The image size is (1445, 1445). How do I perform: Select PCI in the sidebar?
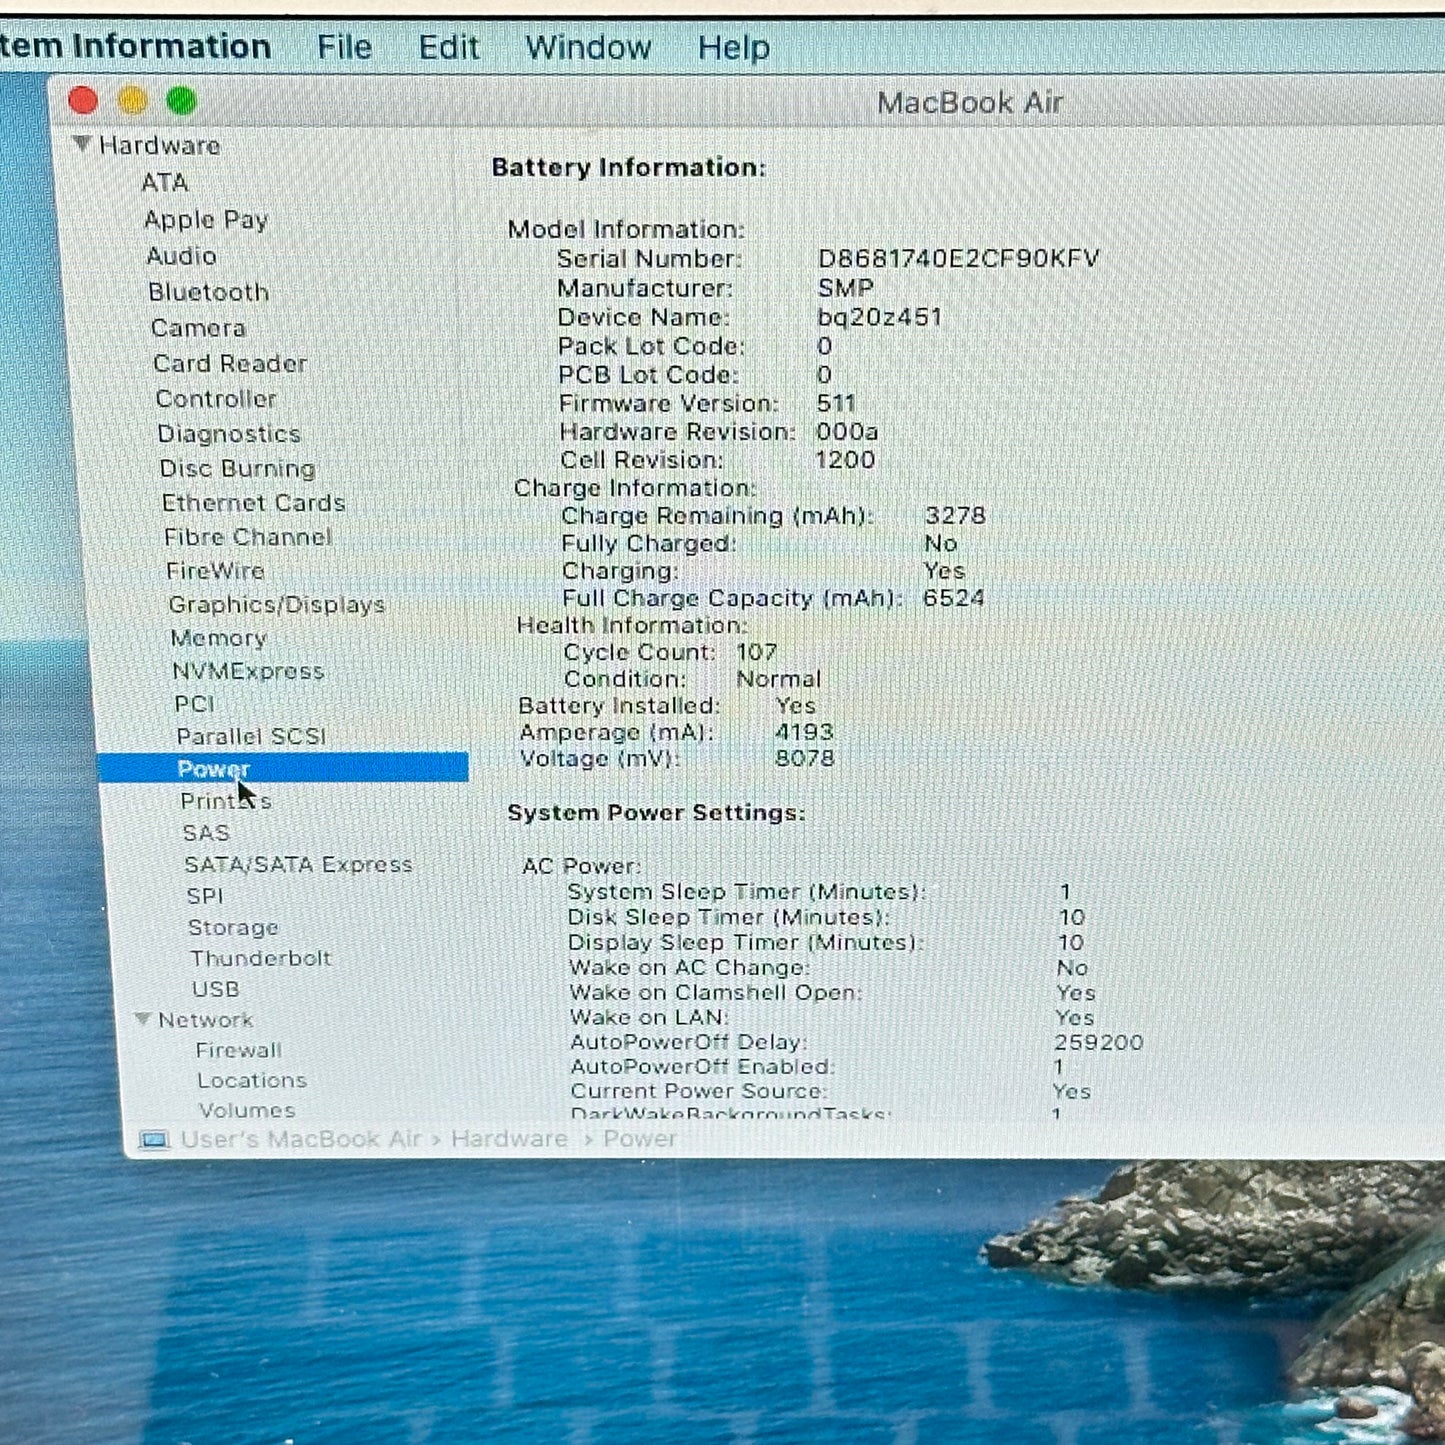click(194, 704)
